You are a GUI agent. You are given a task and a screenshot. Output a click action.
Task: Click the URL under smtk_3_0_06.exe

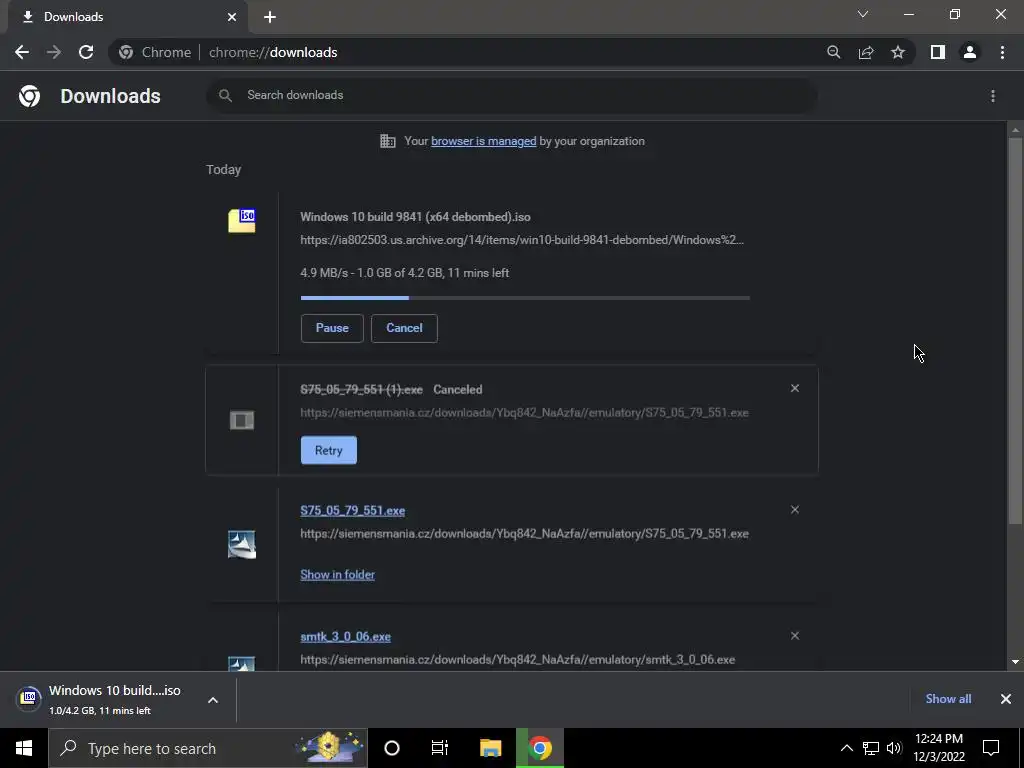click(518, 660)
